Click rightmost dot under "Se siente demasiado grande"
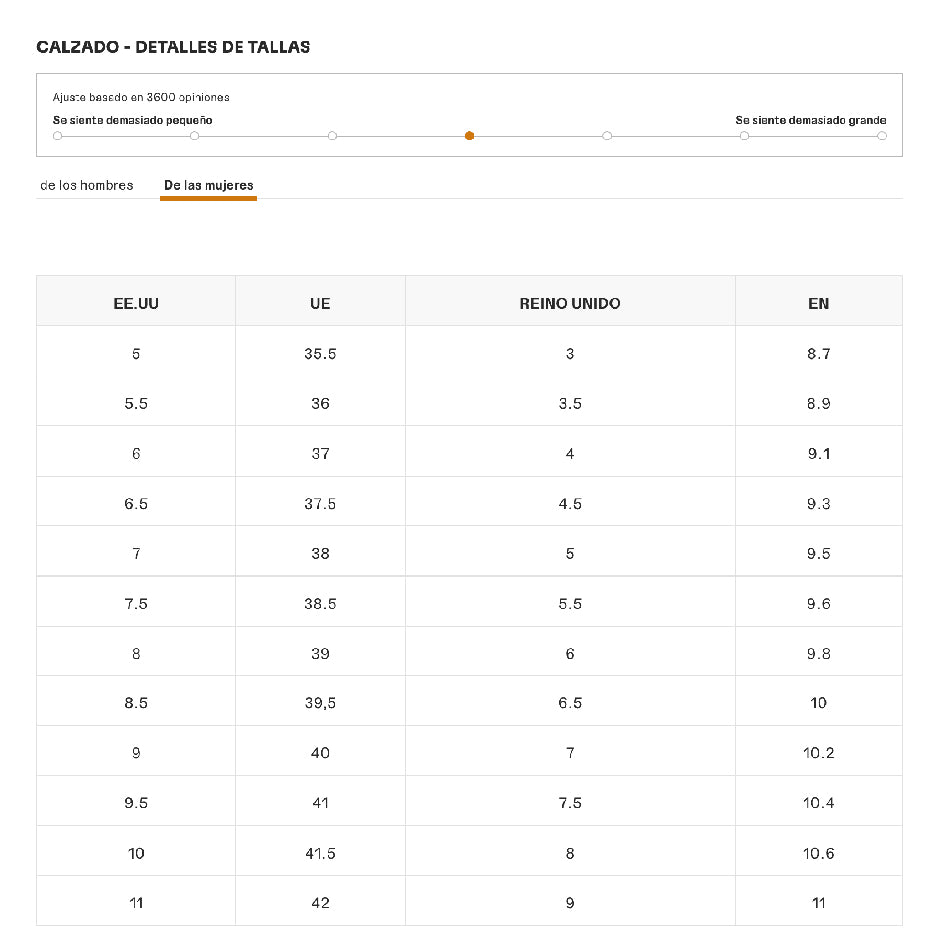939x950 pixels. pos(882,136)
